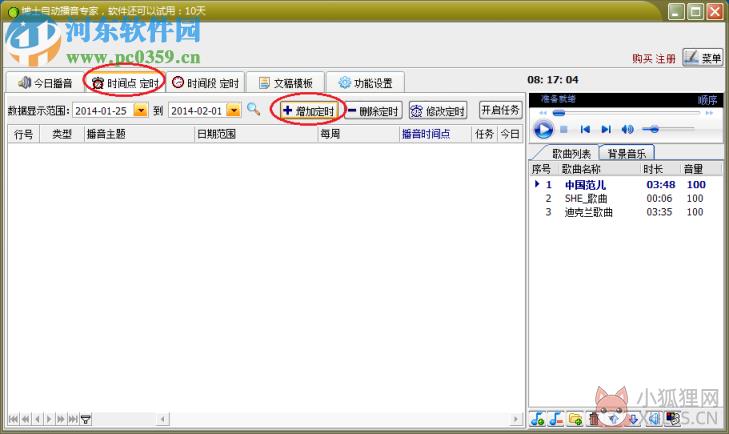The height and width of the screenshot is (434, 729).
Task: Click the 每周 column header
Action: click(358, 134)
